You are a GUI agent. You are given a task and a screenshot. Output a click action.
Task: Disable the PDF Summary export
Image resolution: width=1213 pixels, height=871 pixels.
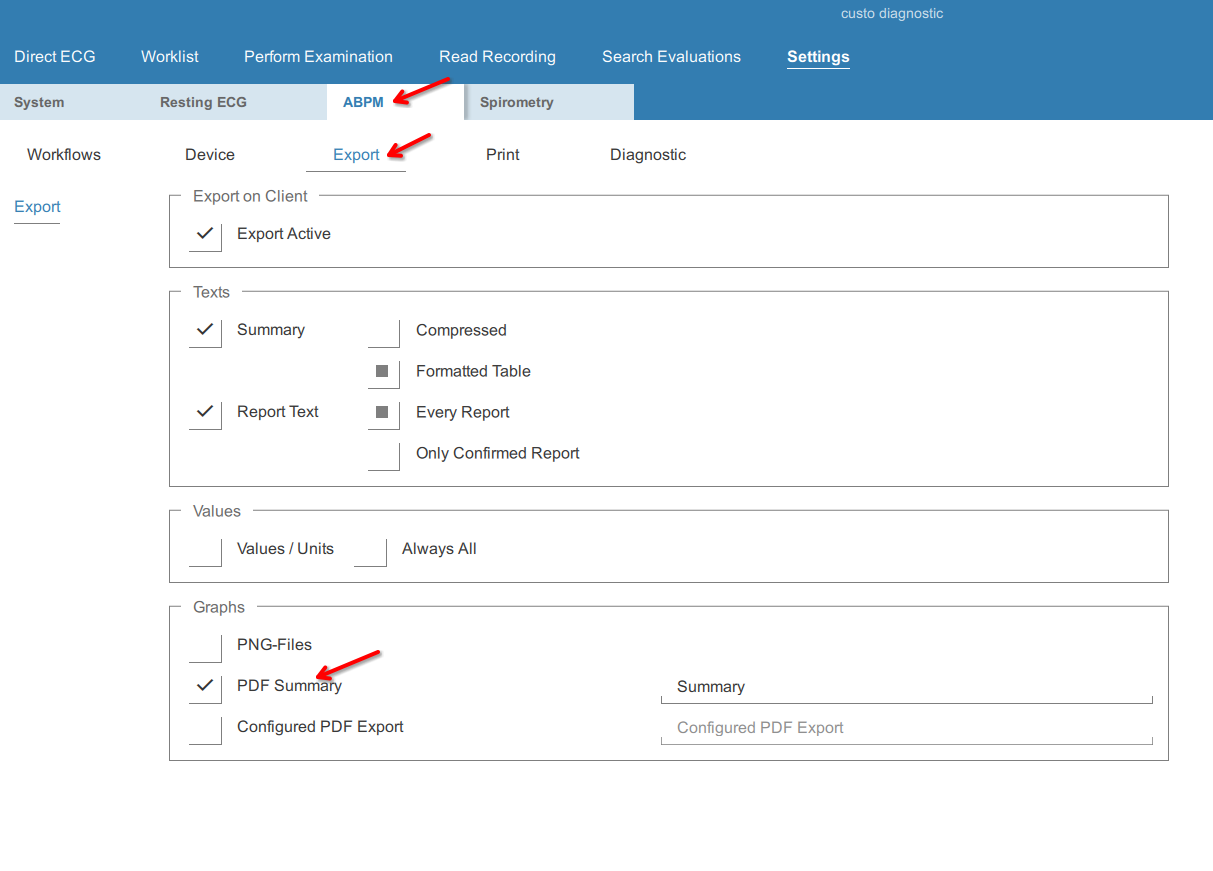coord(204,688)
